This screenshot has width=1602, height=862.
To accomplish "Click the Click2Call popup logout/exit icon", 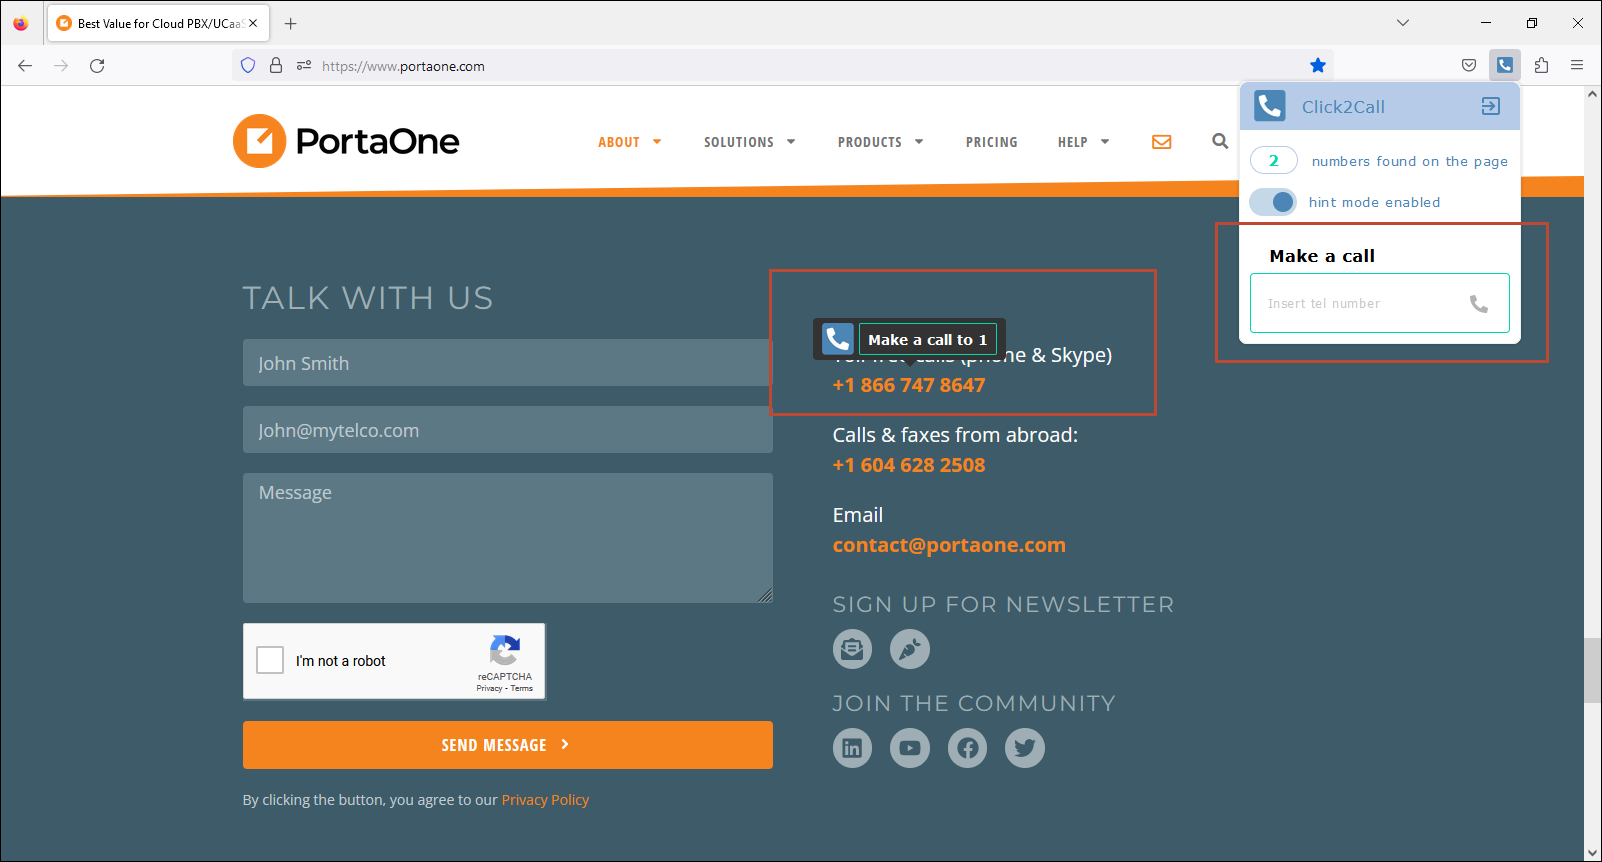I will pos(1490,106).
